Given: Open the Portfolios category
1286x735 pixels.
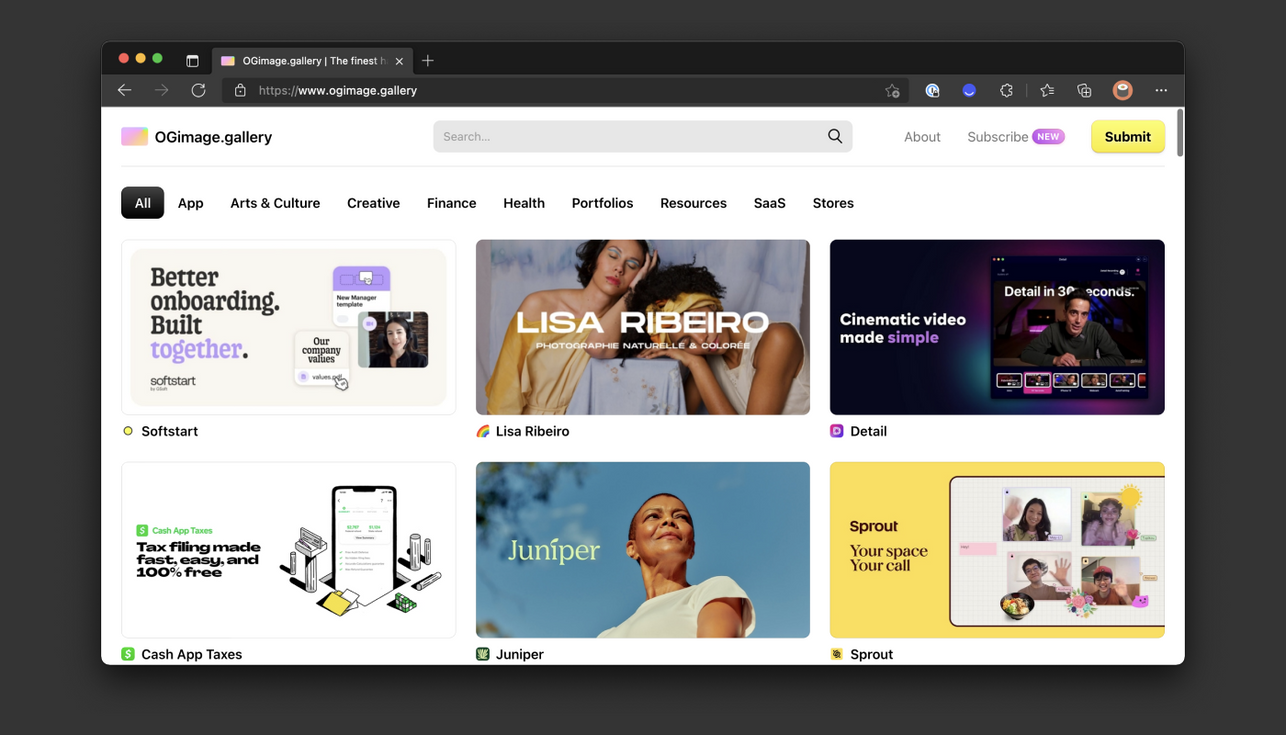Looking at the screenshot, I should [x=602, y=203].
